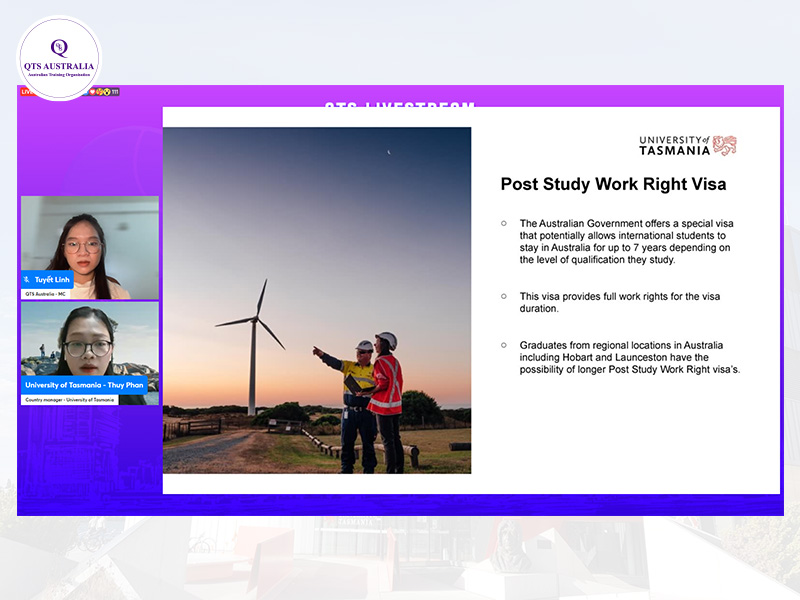Click the bullet about the Australian Government special visa
Viewport: 800px width, 600px height.
pos(626,241)
